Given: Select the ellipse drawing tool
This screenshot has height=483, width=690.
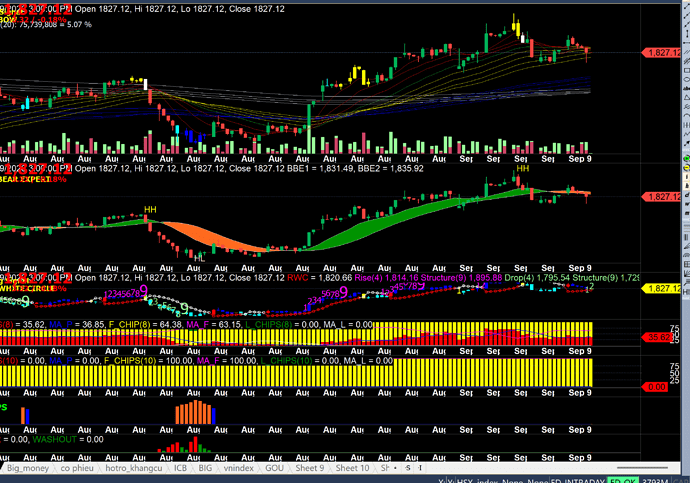Looking at the screenshot, I should 686,79.
